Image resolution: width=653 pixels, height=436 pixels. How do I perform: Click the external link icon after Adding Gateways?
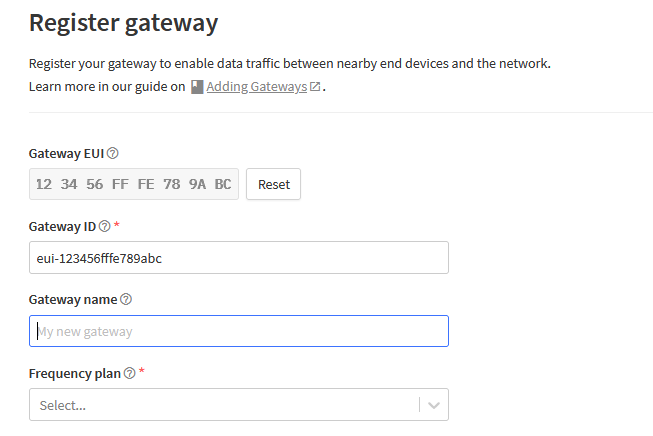pyautogui.click(x=315, y=86)
